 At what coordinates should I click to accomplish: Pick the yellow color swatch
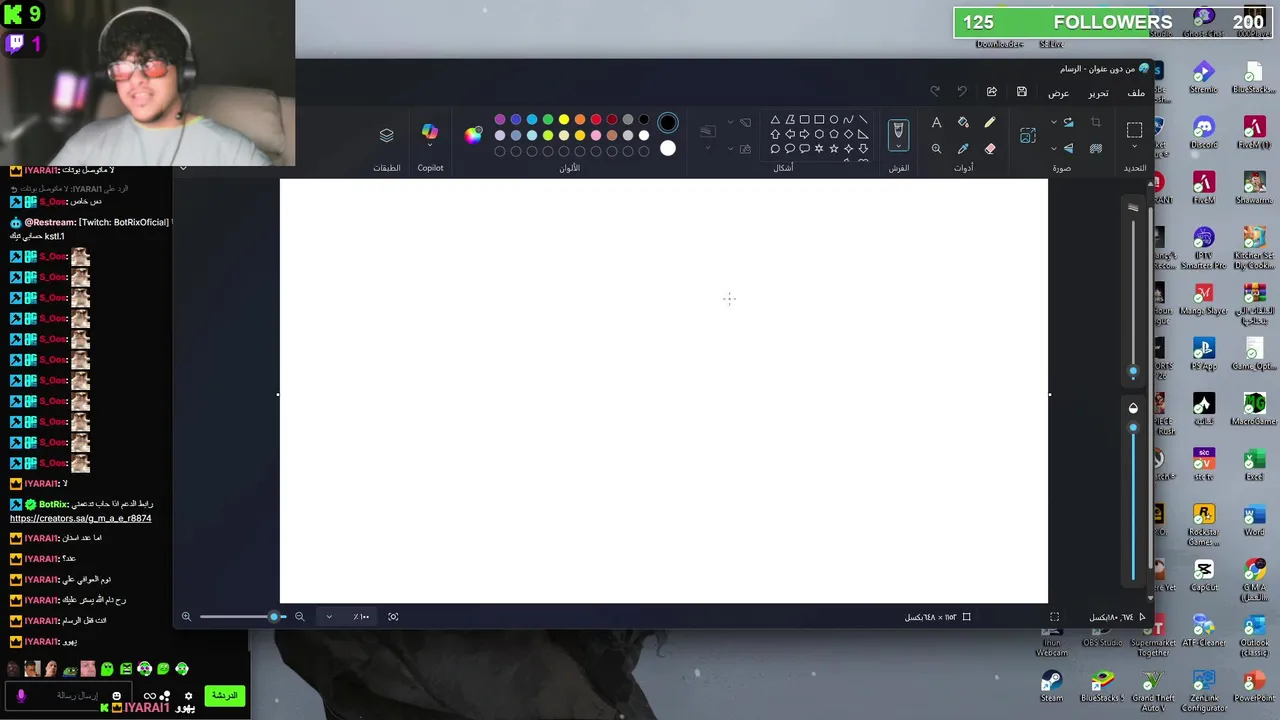(564, 120)
